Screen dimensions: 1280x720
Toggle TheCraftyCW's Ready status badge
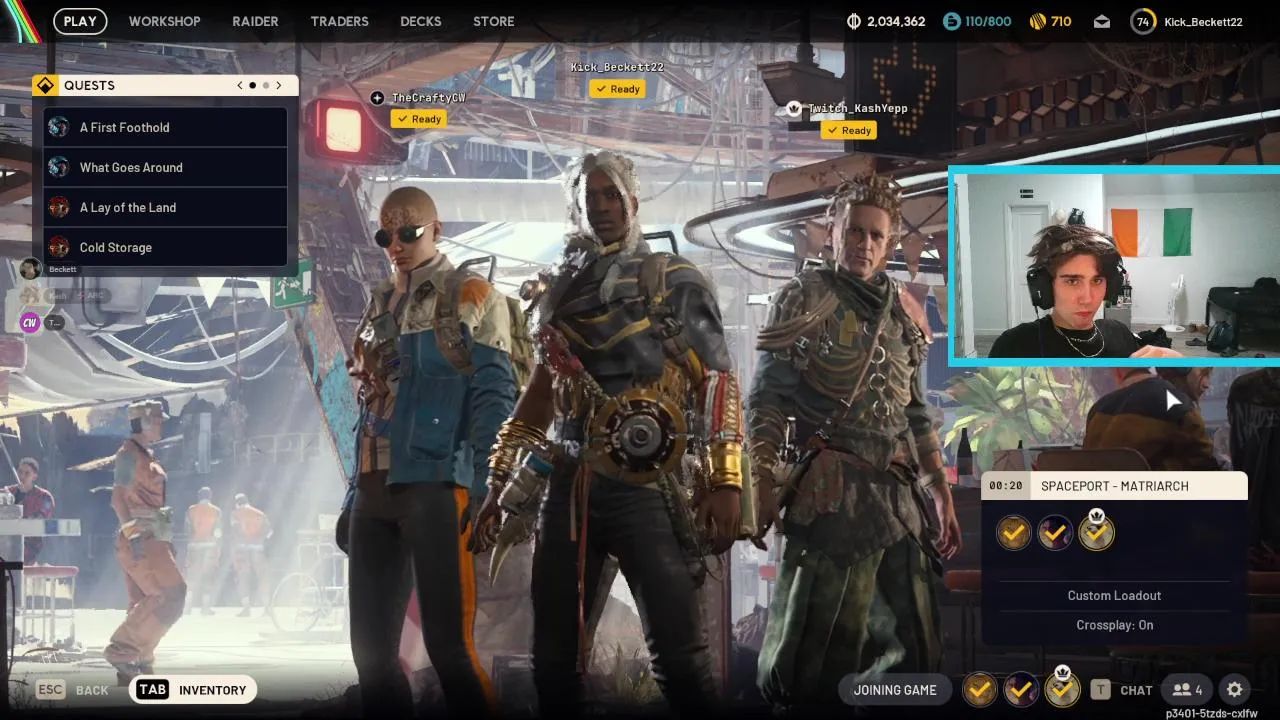[418, 119]
